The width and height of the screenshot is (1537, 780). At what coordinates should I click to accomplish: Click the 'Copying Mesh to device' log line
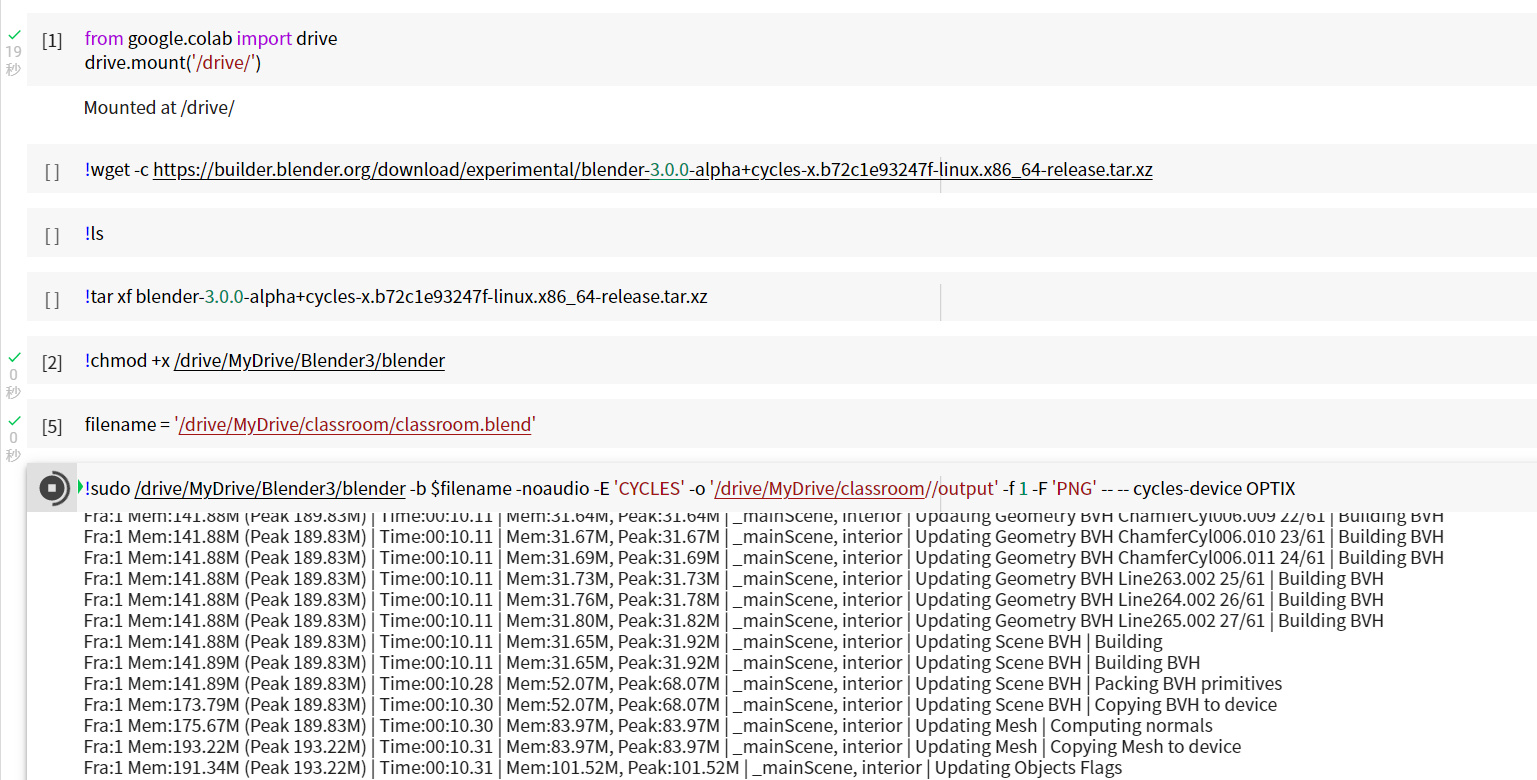(662, 747)
